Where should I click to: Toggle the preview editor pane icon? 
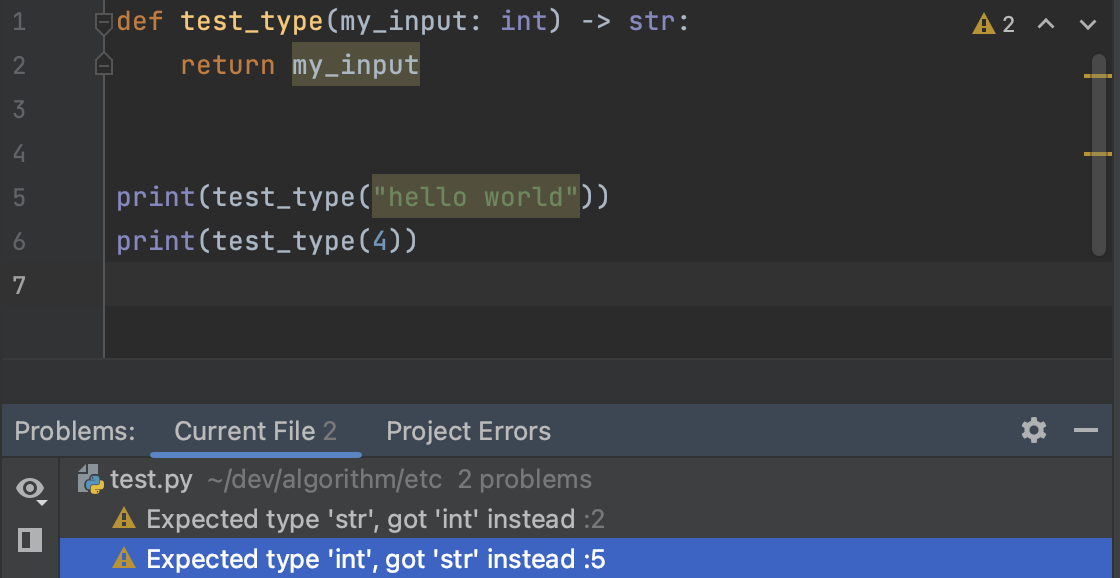30,539
